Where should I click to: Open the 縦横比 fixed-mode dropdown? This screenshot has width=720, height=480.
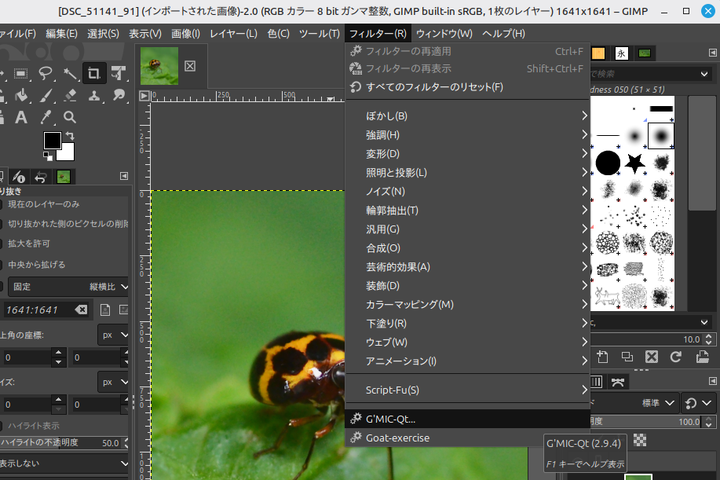[108, 287]
